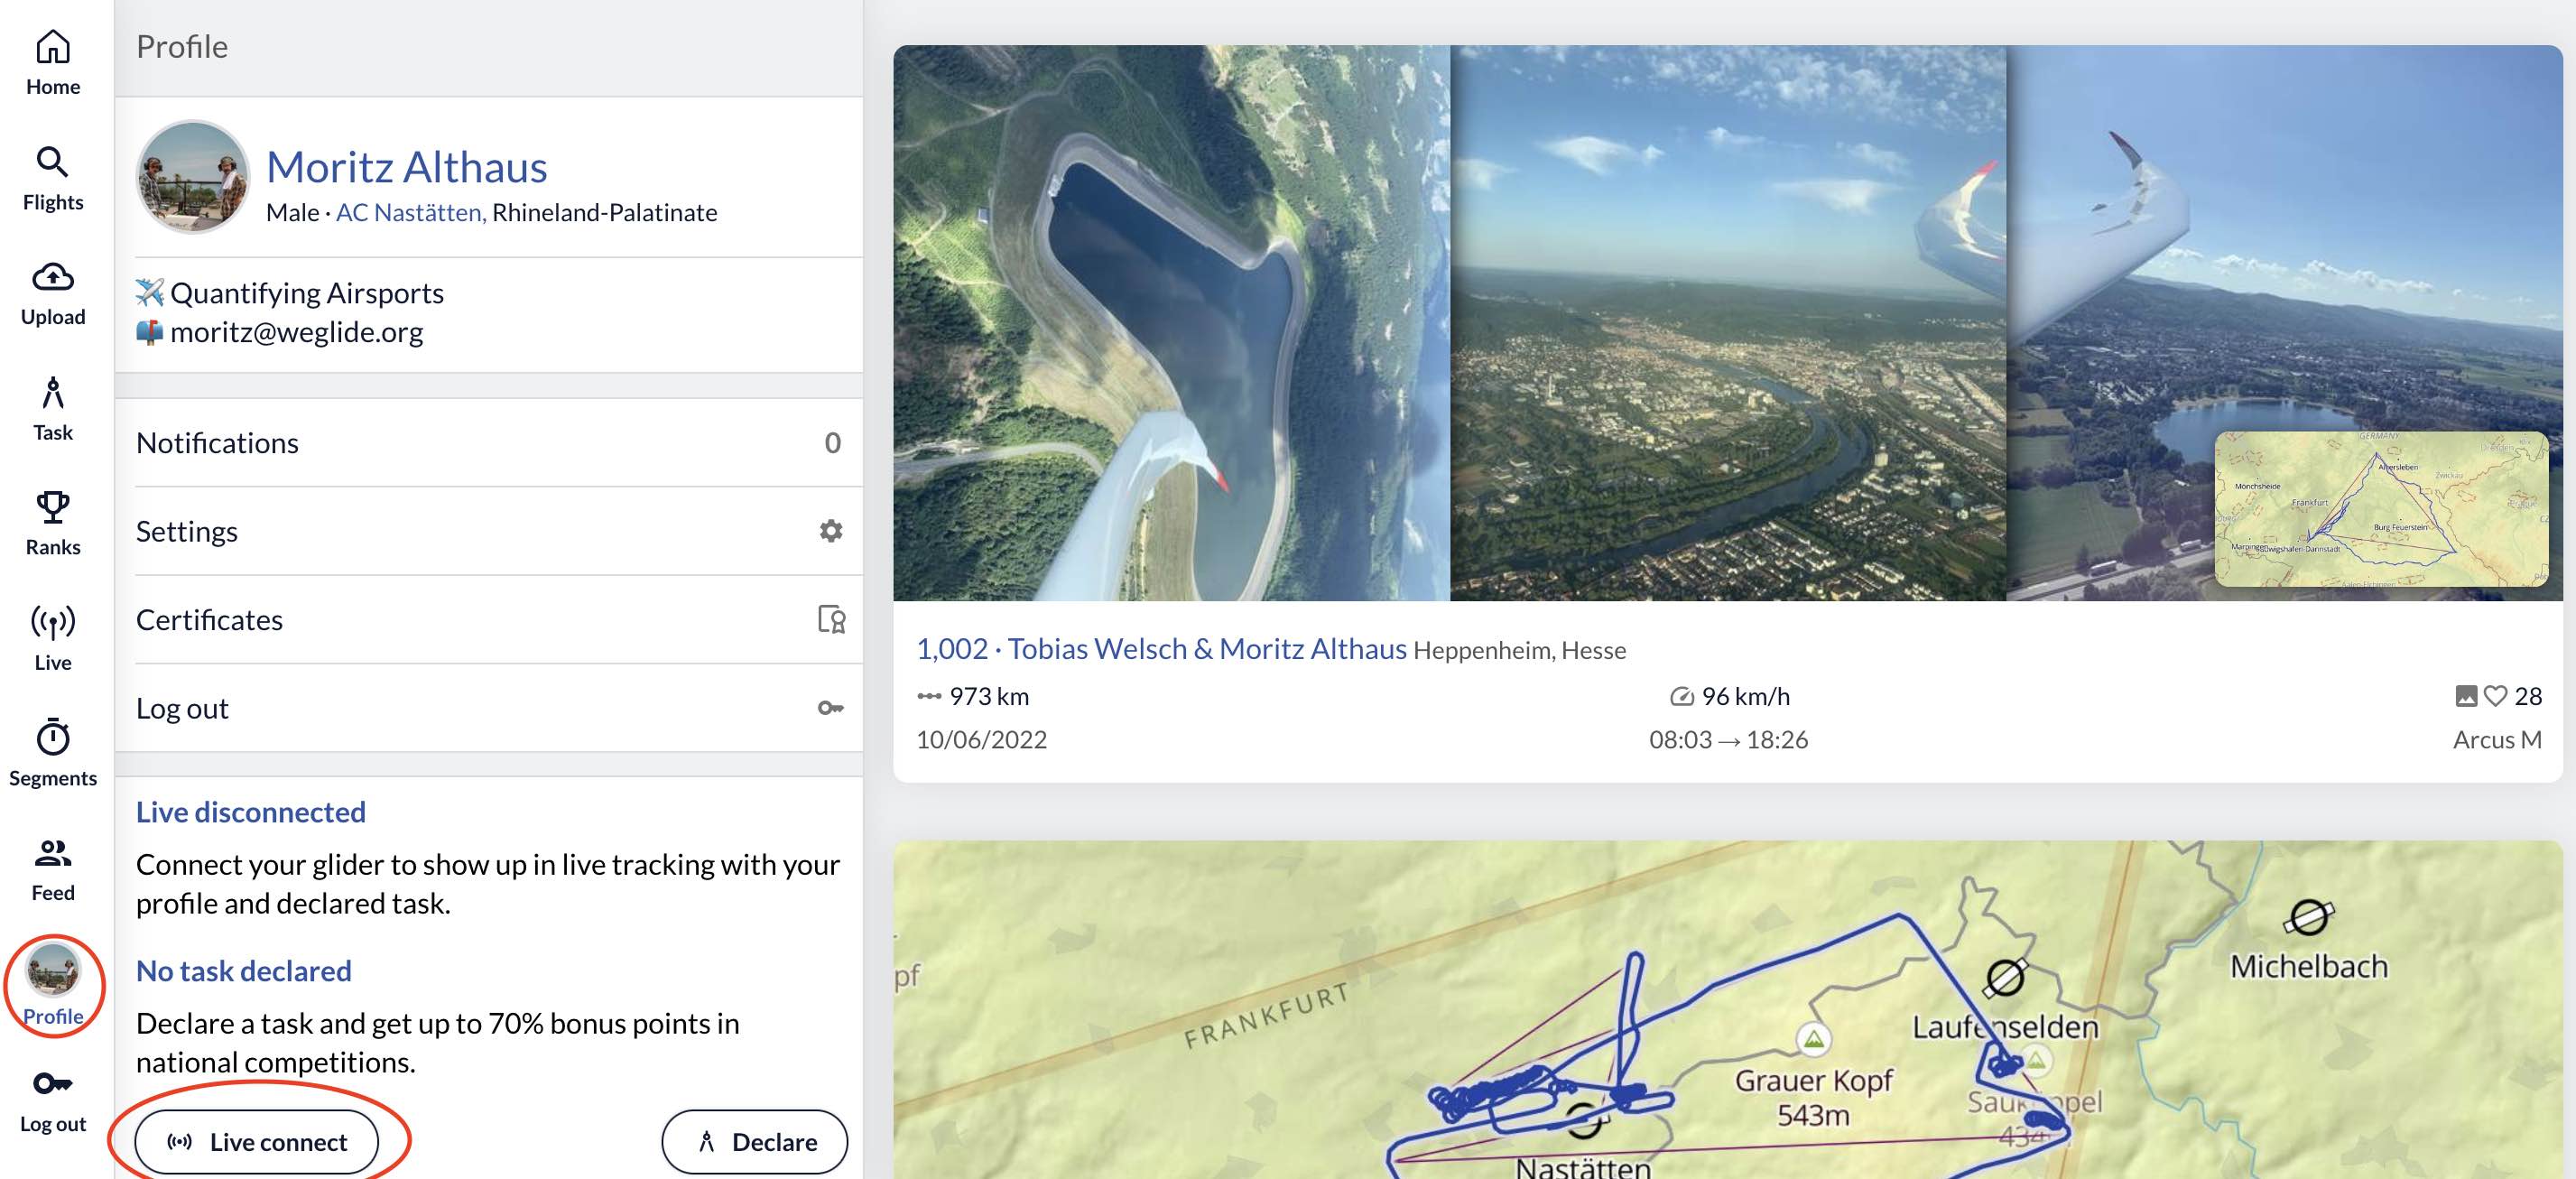The width and height of the screenshot is (2576, 1179).
Task: Click the Upload cloud icon
Action: [x=53, y=277]
